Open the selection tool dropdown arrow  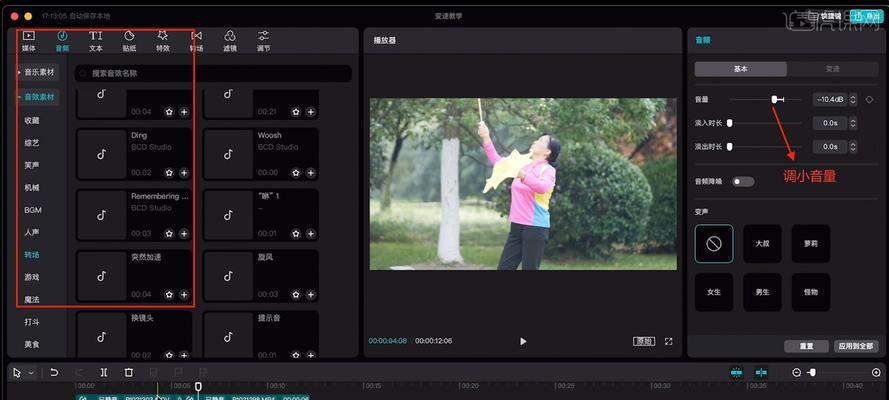pyautogui.click(x=31, y=373)
